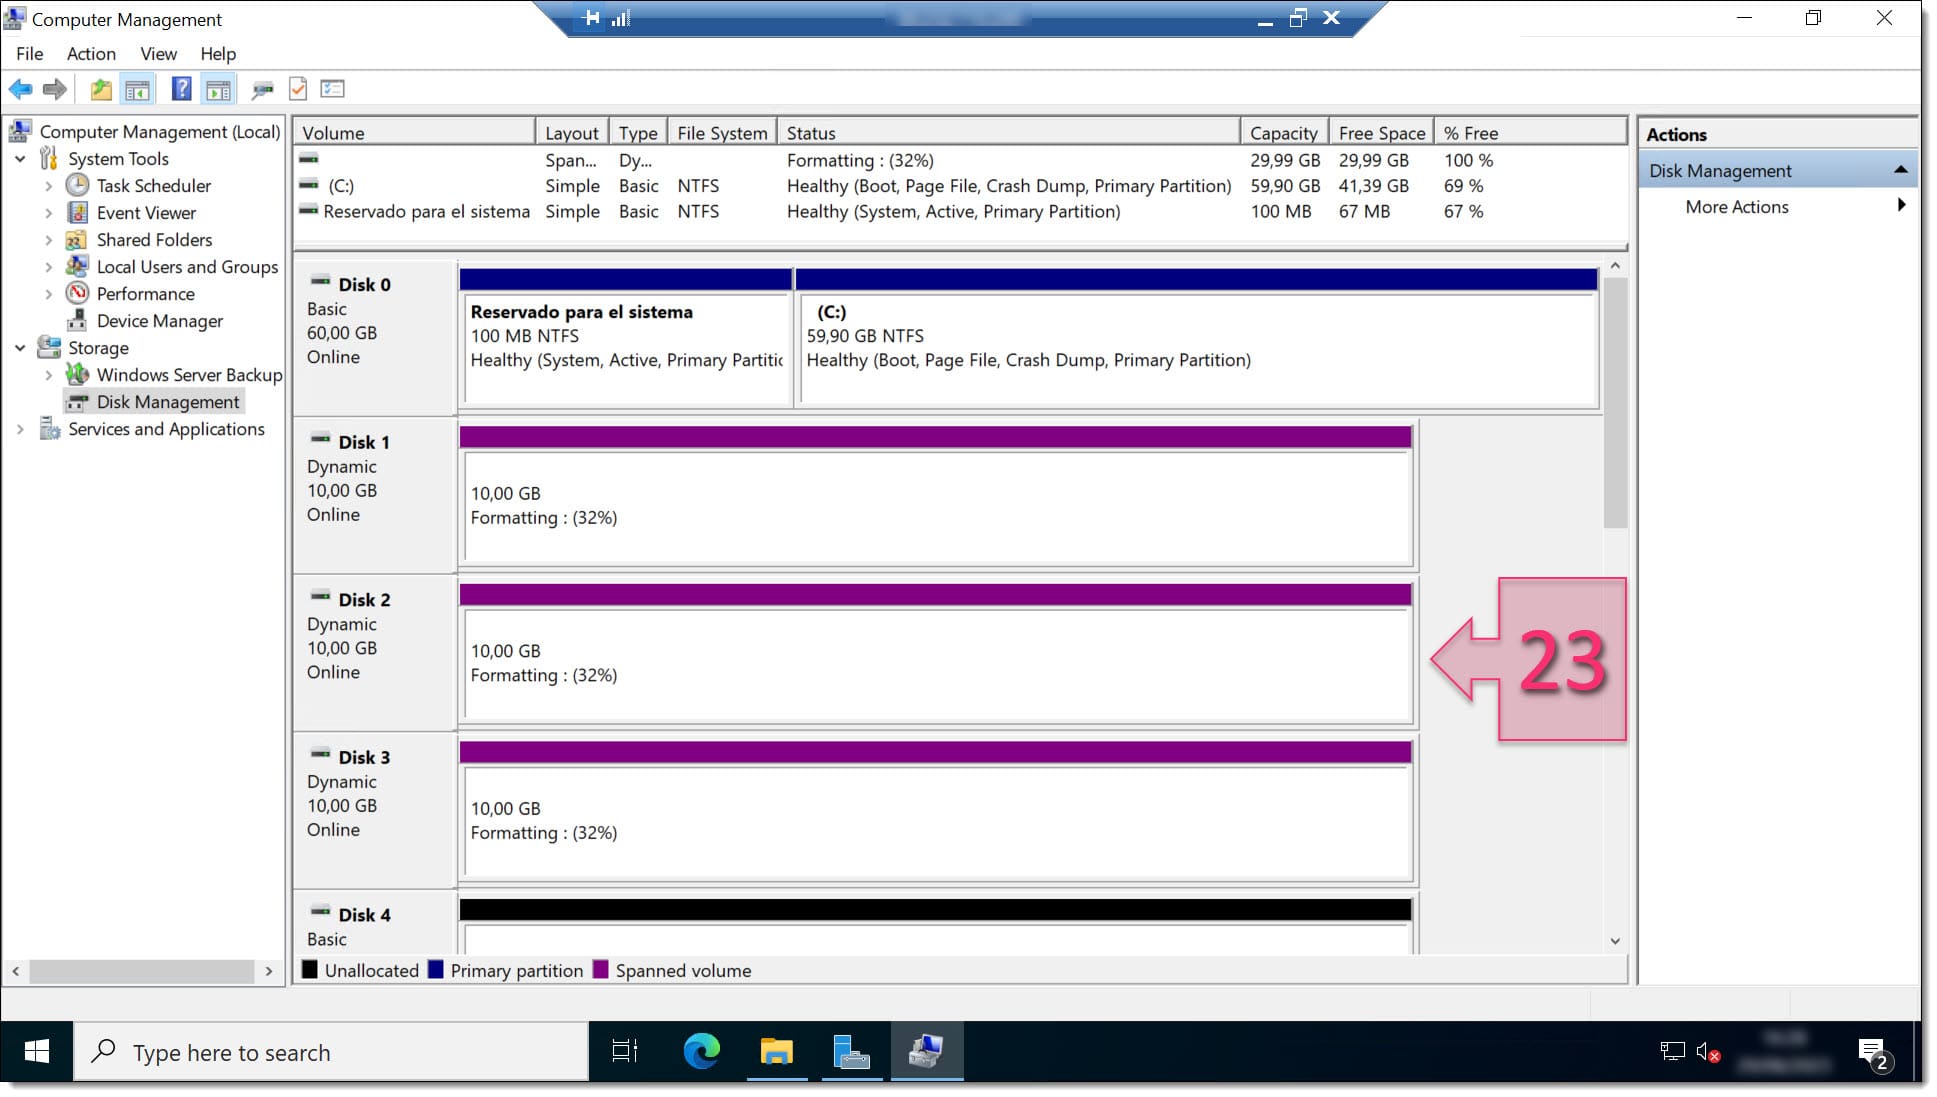
Task: Open the Windows Start menu
Action: point(36,1052)
